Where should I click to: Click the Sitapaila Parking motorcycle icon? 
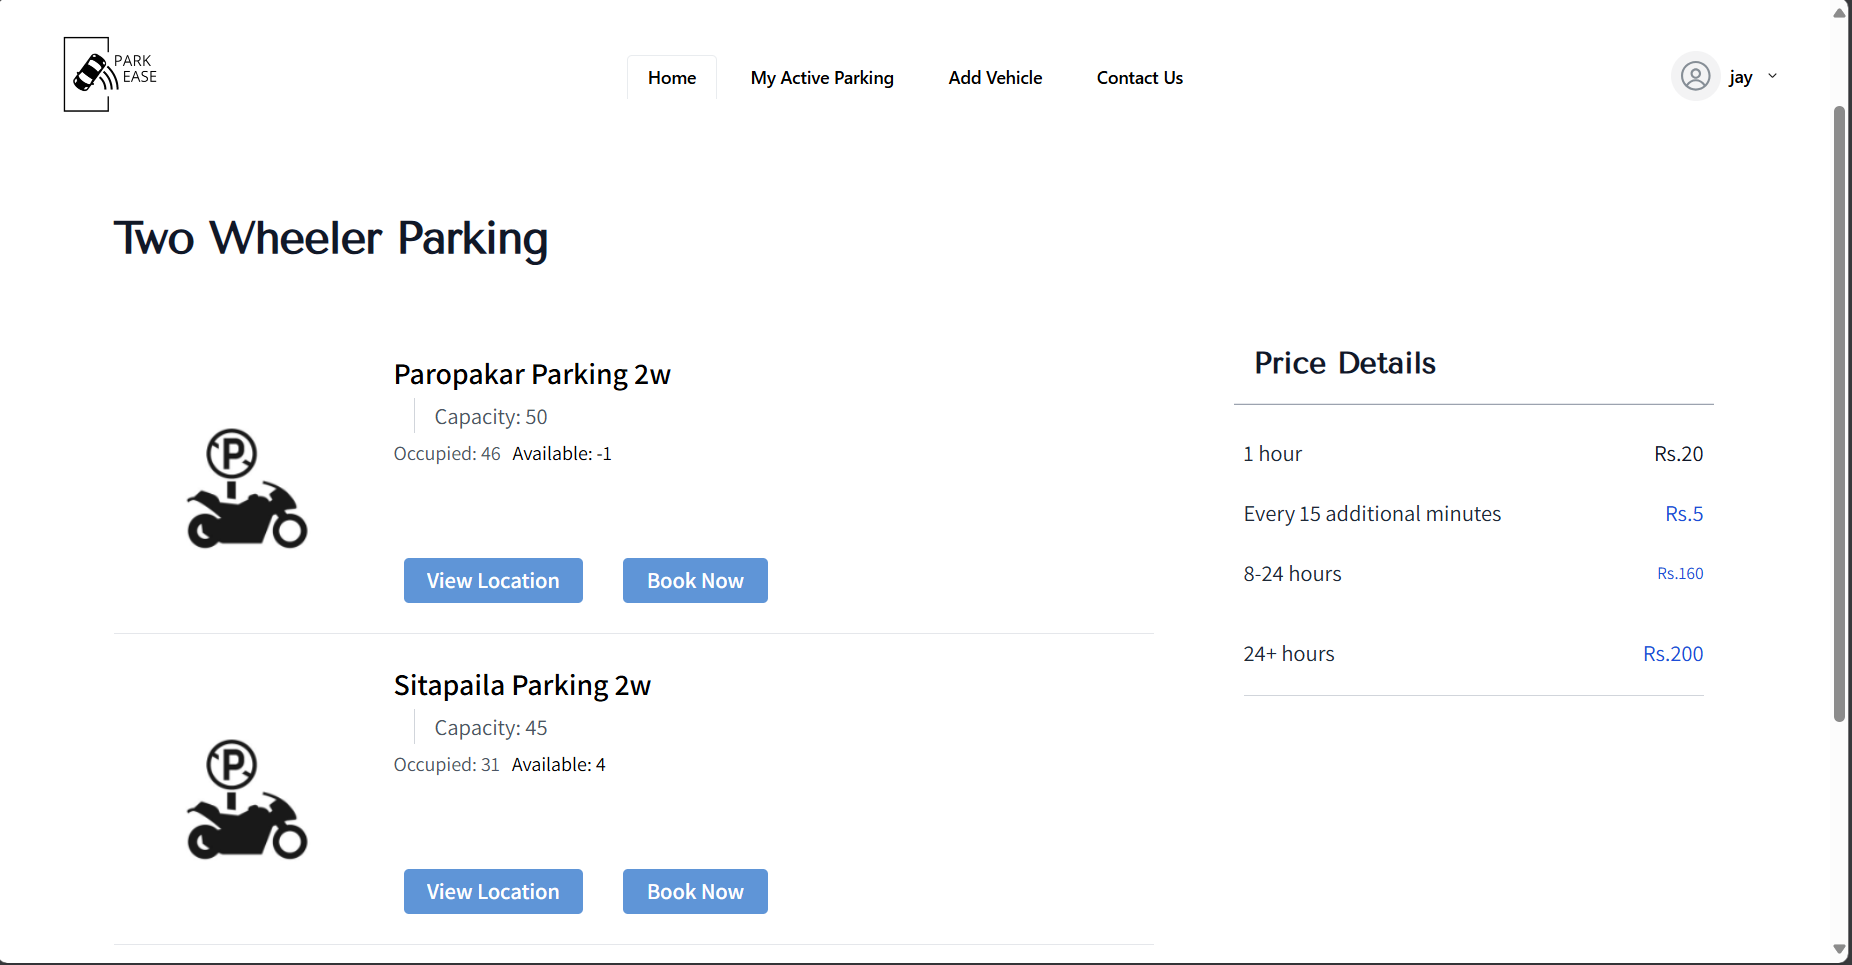pos(247,800)
